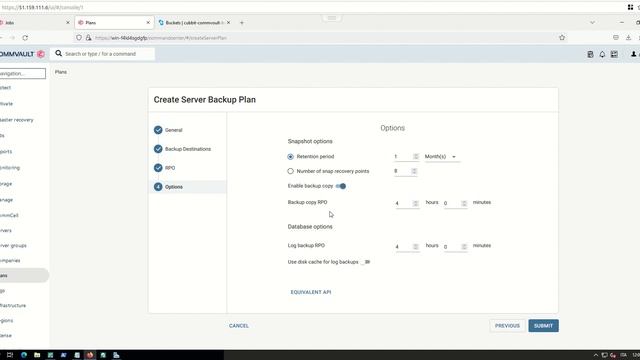Click the Plans breadcrumb link
This screenshot has height=360, width=640.
pos(61,72)
